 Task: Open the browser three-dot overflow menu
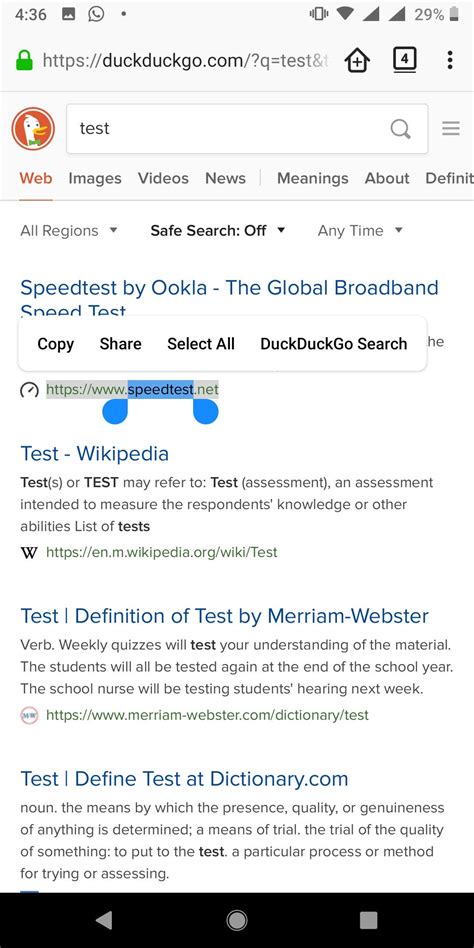coord(450,60)
